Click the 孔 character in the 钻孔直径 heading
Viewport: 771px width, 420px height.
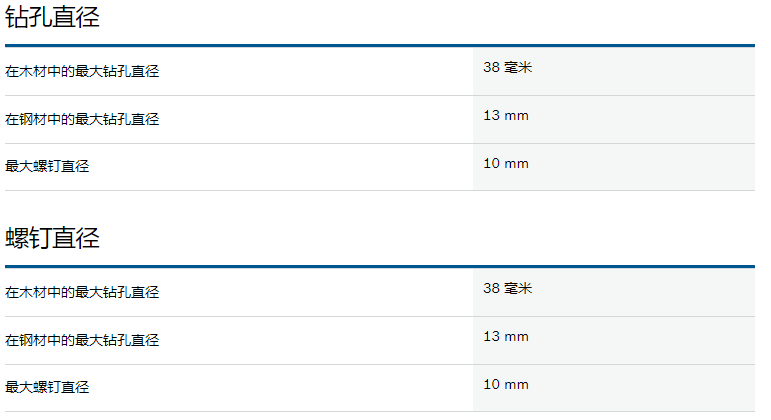click(40, 17)
